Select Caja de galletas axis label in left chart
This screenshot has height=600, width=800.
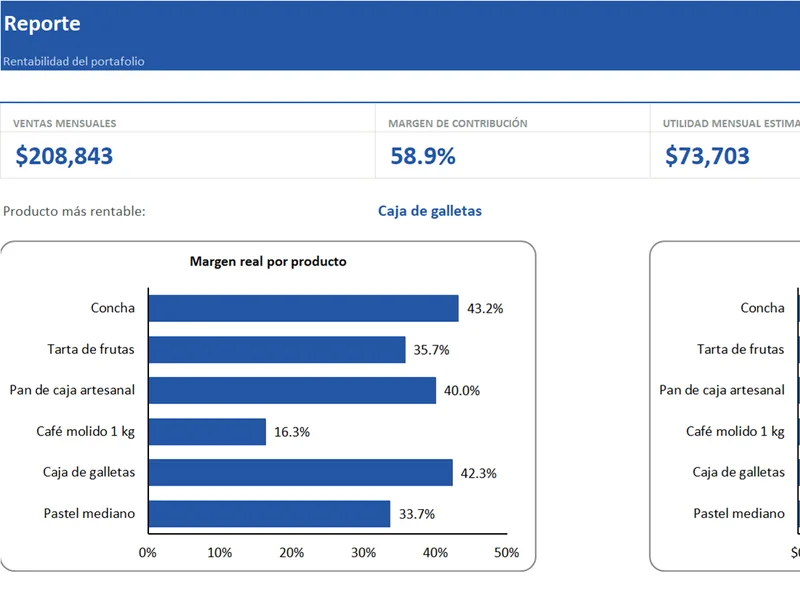89,472
